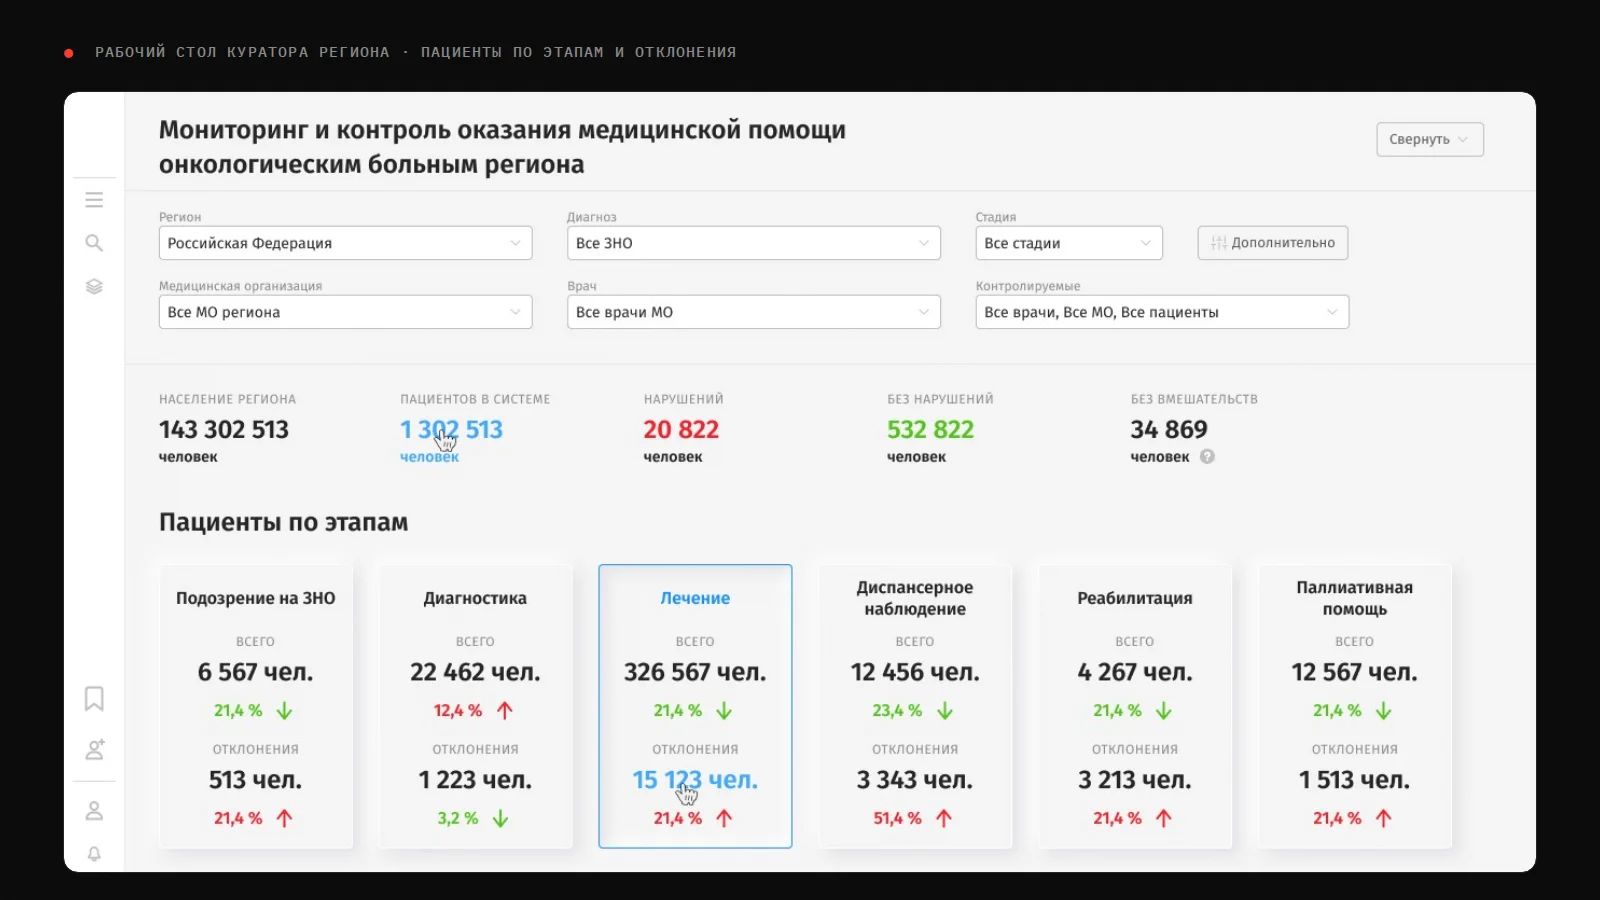Click 12 456 чел. total value
The height and width of the screenshot is (900, 1600).
point(915,672)
